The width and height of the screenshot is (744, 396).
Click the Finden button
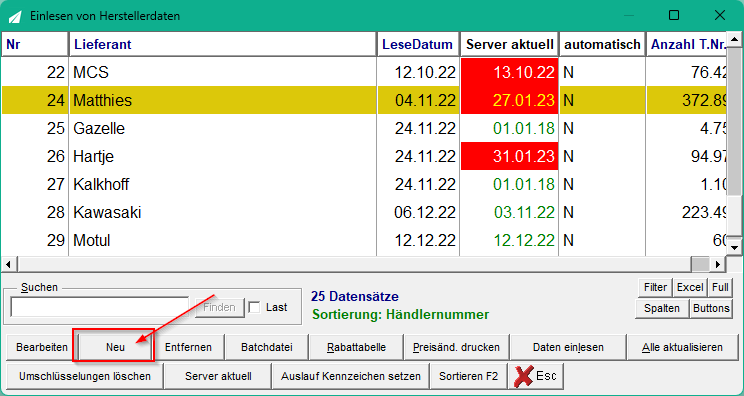220,307
